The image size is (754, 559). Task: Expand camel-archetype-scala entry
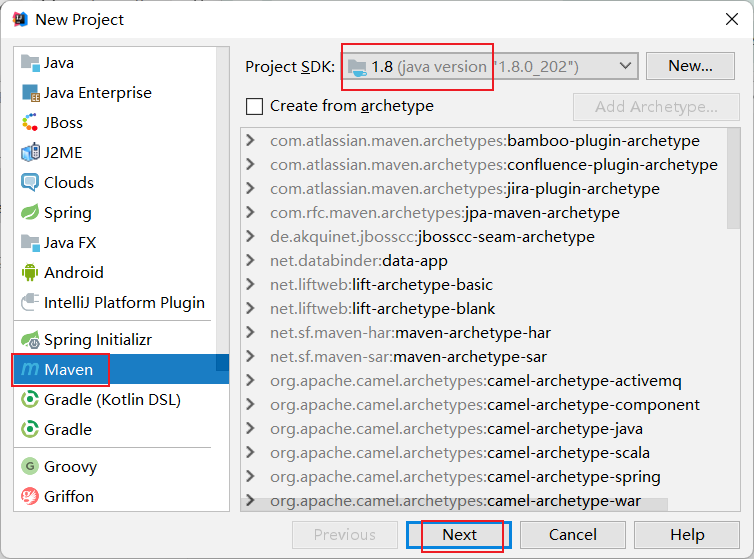coord(250,452)
